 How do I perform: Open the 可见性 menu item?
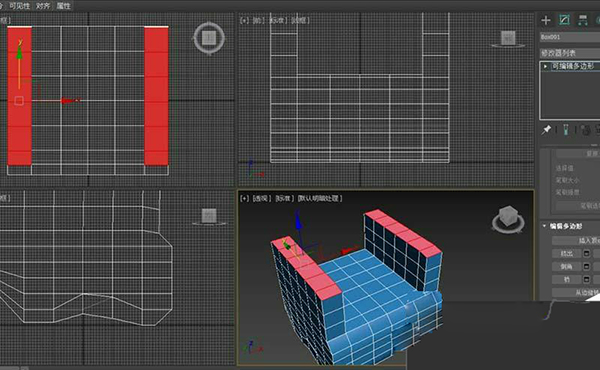tap(19, 6)
